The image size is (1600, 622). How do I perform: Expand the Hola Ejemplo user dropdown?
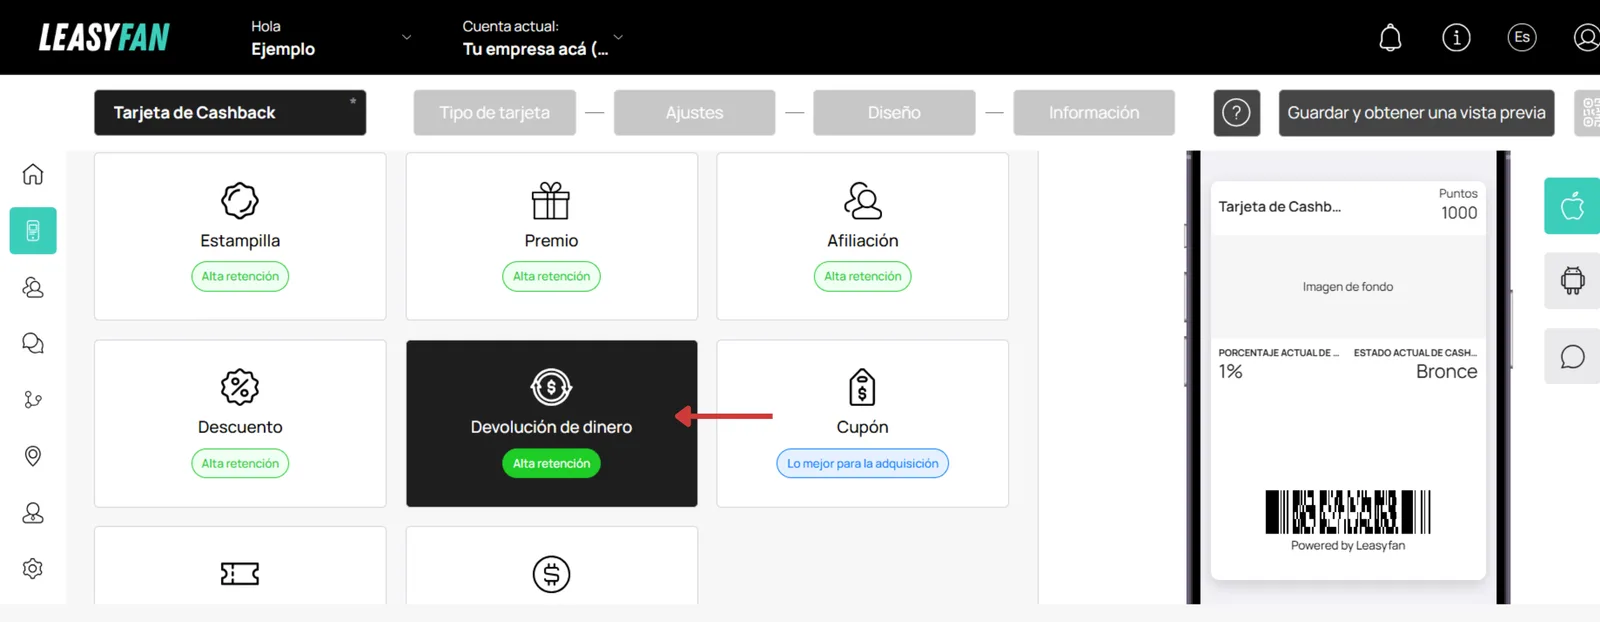(406, 38)
